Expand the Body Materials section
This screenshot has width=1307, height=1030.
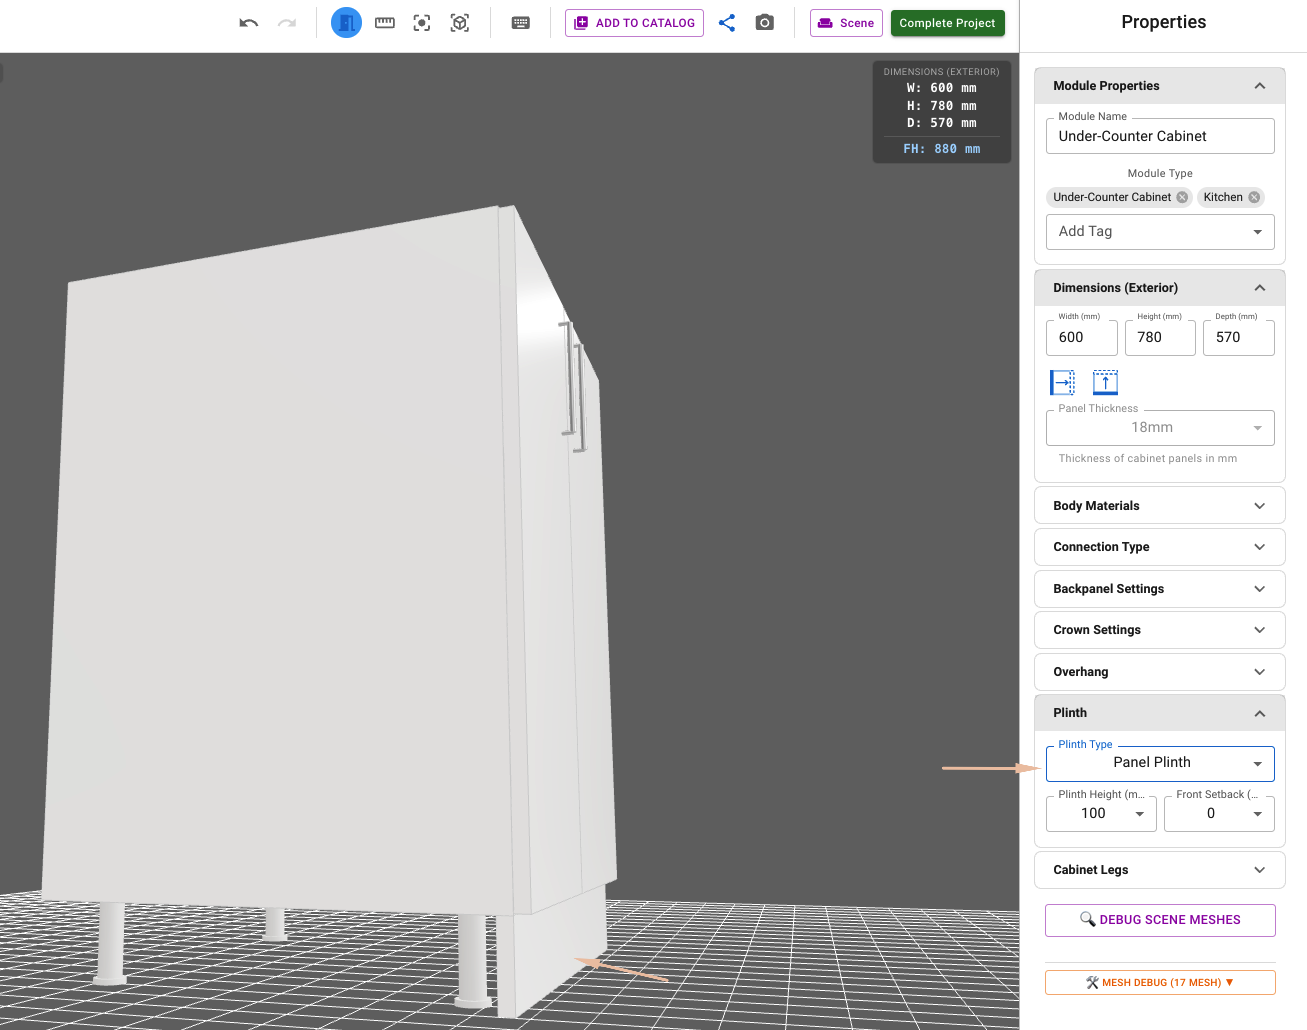(x=1160, y=506)
